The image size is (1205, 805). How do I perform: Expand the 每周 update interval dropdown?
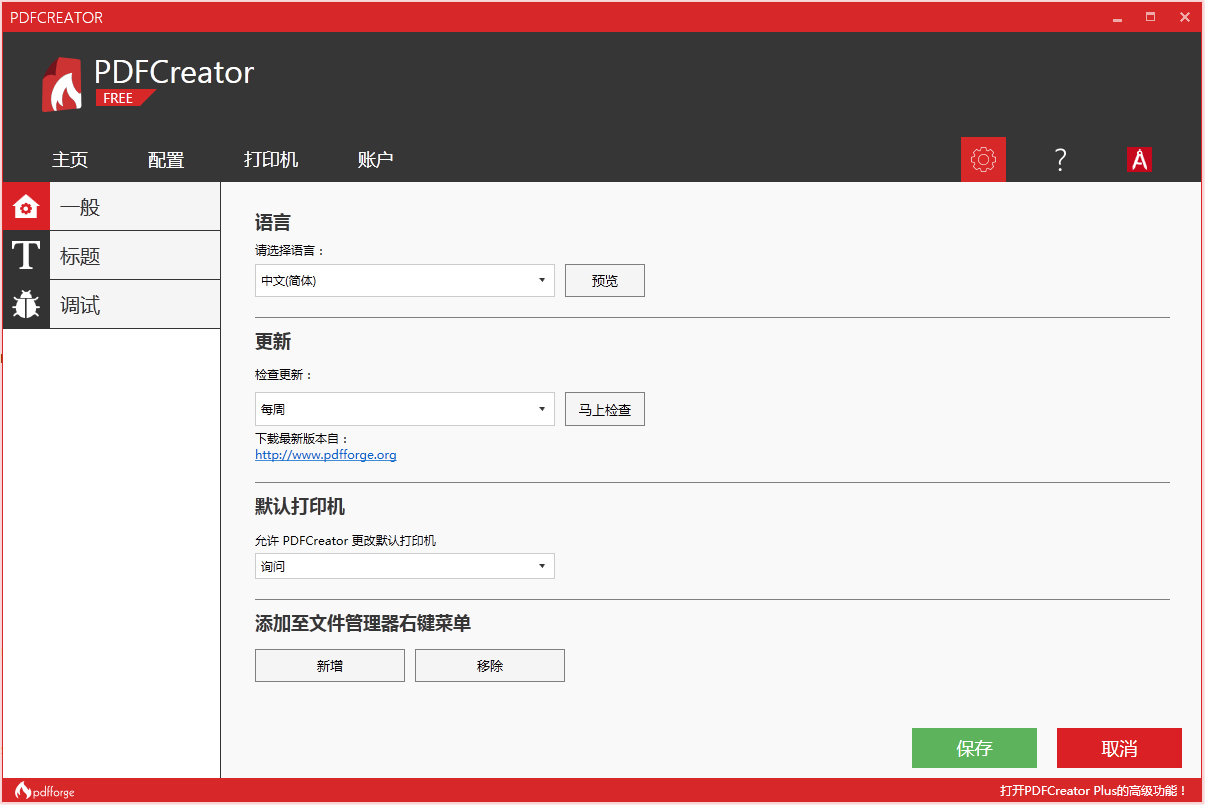click(x=405, y=409)
